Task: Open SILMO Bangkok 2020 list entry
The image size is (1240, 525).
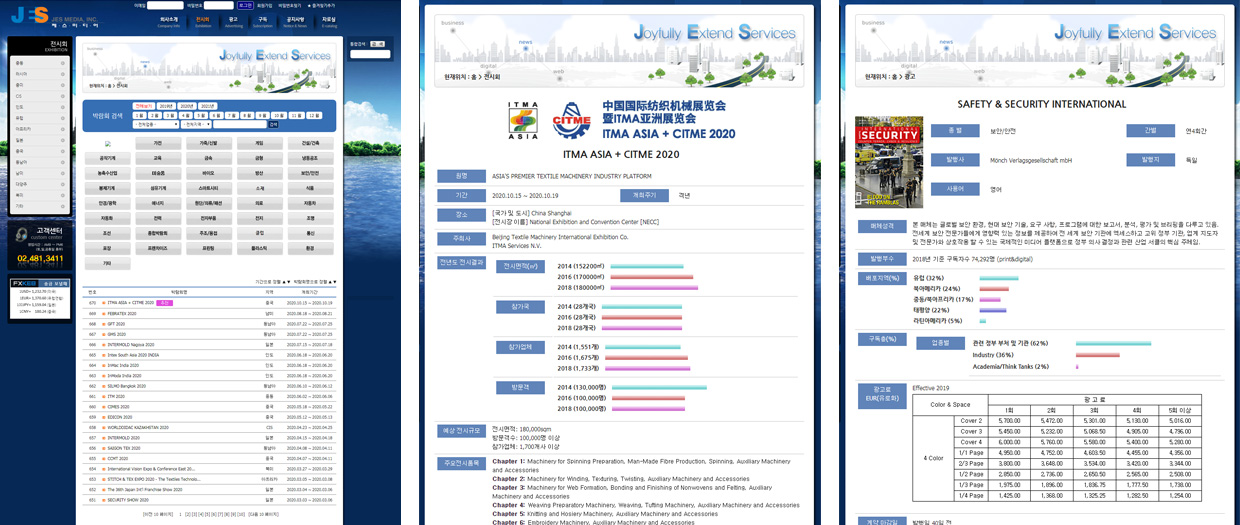Action: tap(127, 386)
